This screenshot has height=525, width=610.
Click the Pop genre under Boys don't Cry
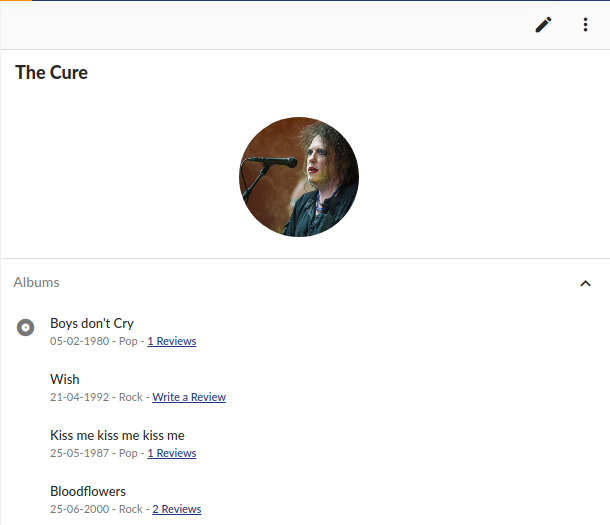[128, 341]
